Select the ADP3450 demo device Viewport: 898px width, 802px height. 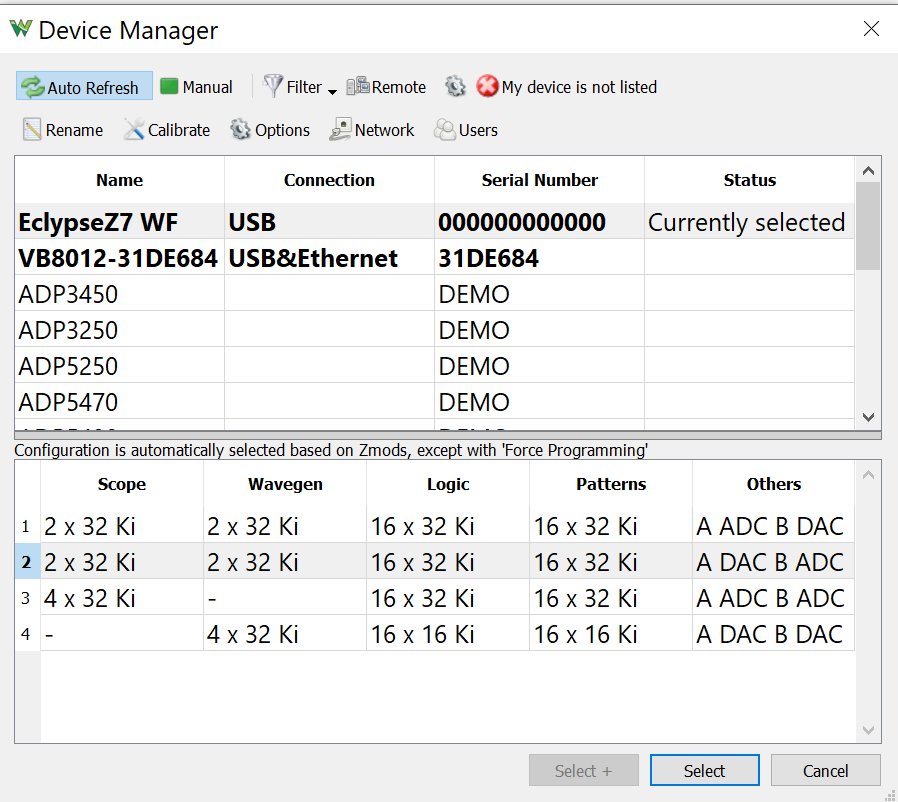pos(434,294)
